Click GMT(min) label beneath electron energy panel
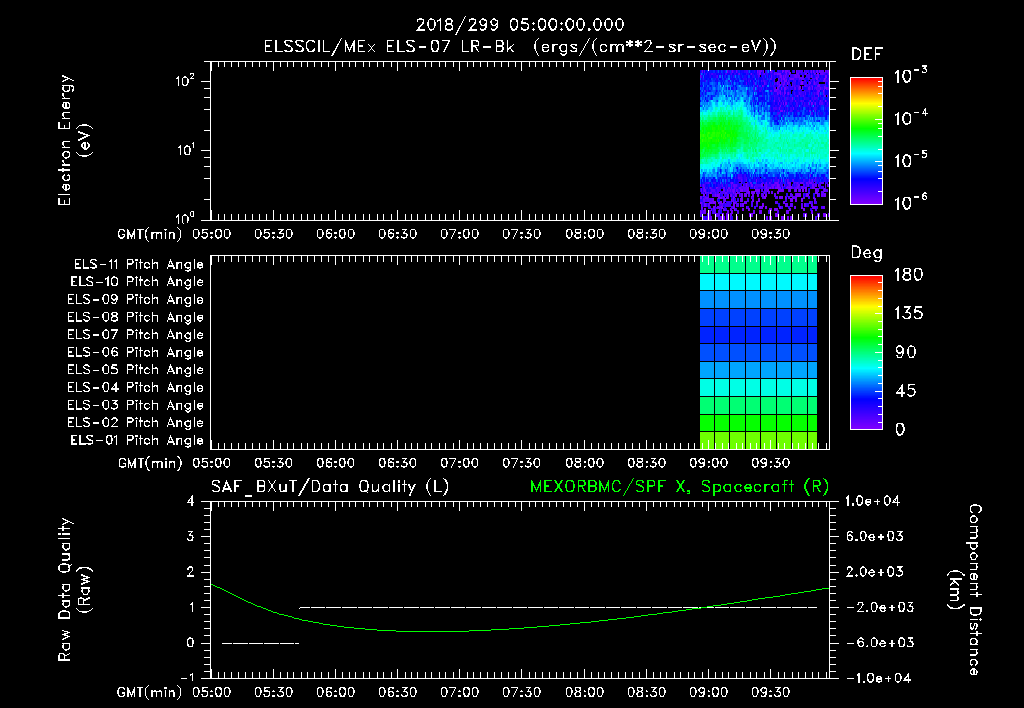 click(150, 234)
